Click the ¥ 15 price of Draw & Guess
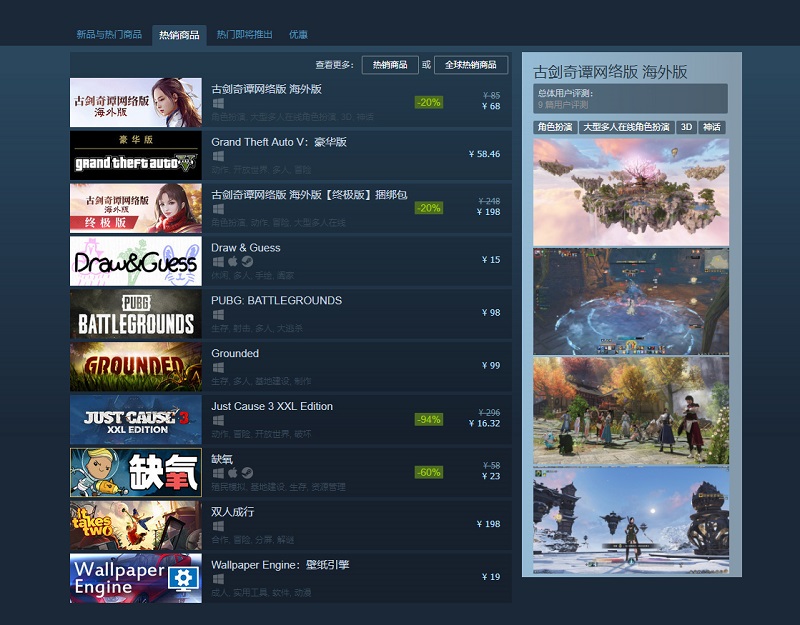The height and width of the screenshot is (625, 800). [491, 260]
